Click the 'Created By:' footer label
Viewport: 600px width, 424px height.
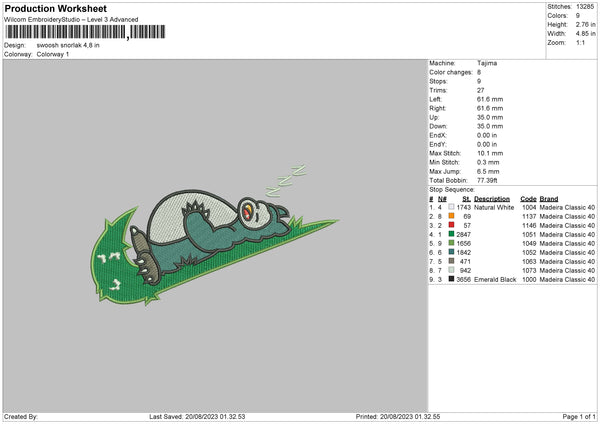(21, 417)
